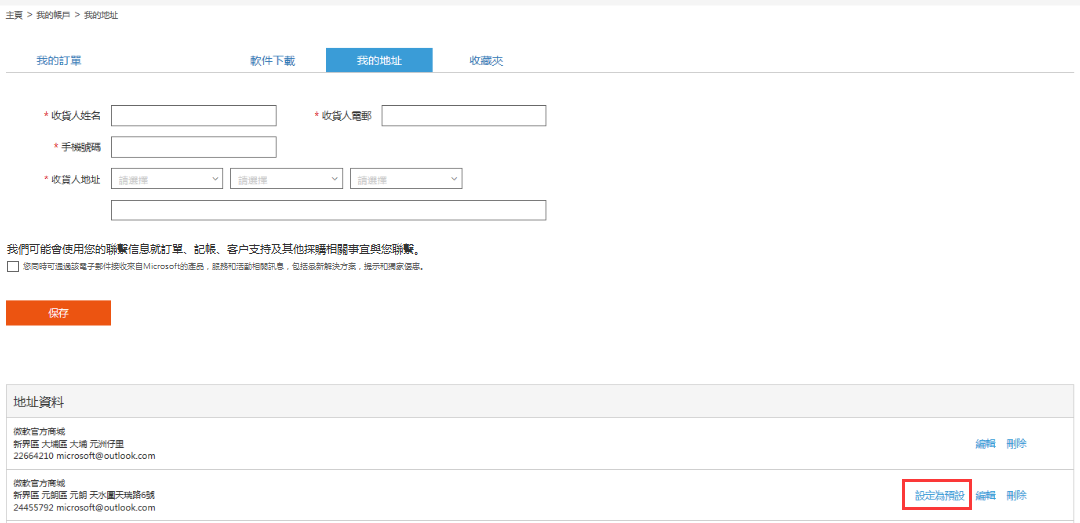
Task: Click the 收貨人姓名 input field
Action: [x=193, y=116]
